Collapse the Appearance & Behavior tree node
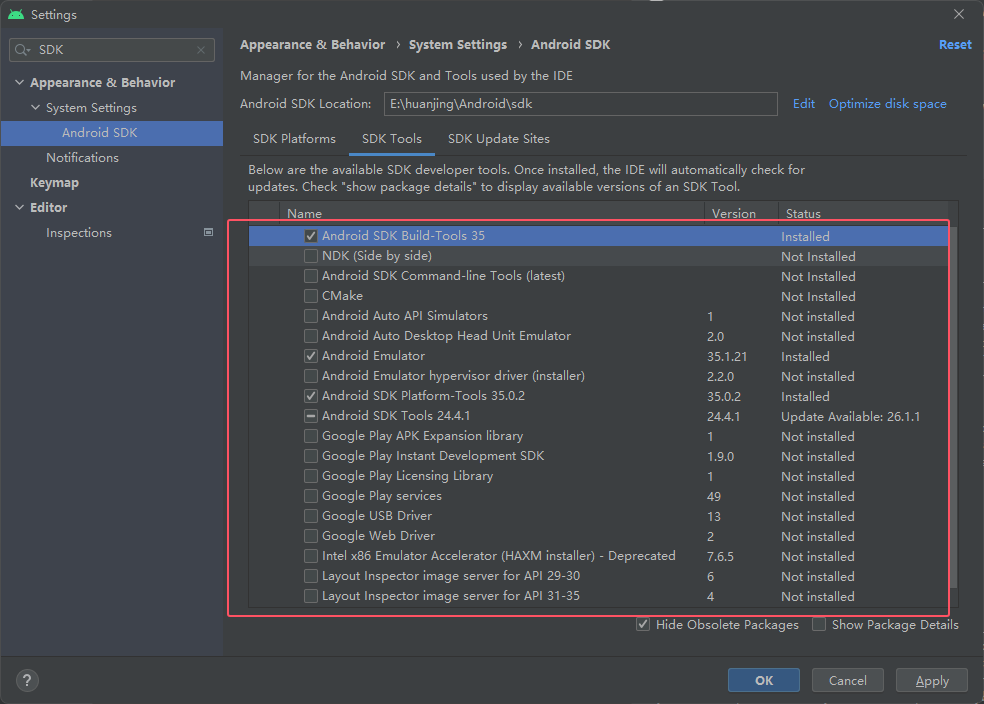This screenshot has height=704, width=984. [19, 82]
